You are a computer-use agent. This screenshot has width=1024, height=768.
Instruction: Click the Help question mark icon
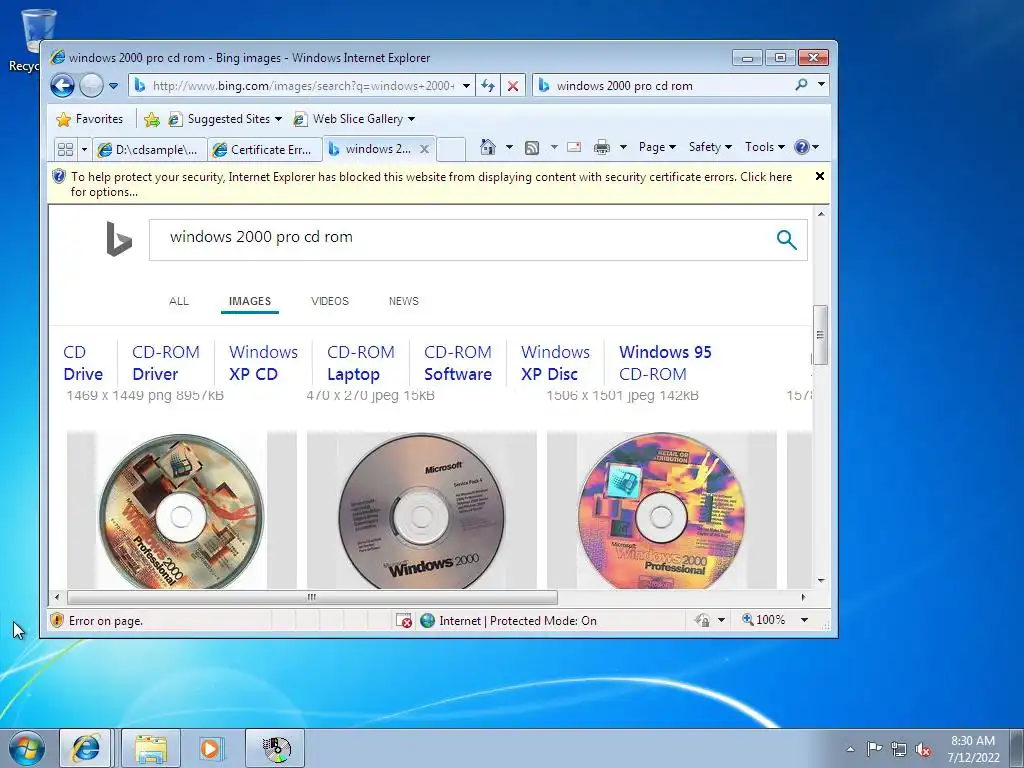[x=802, y=147]
